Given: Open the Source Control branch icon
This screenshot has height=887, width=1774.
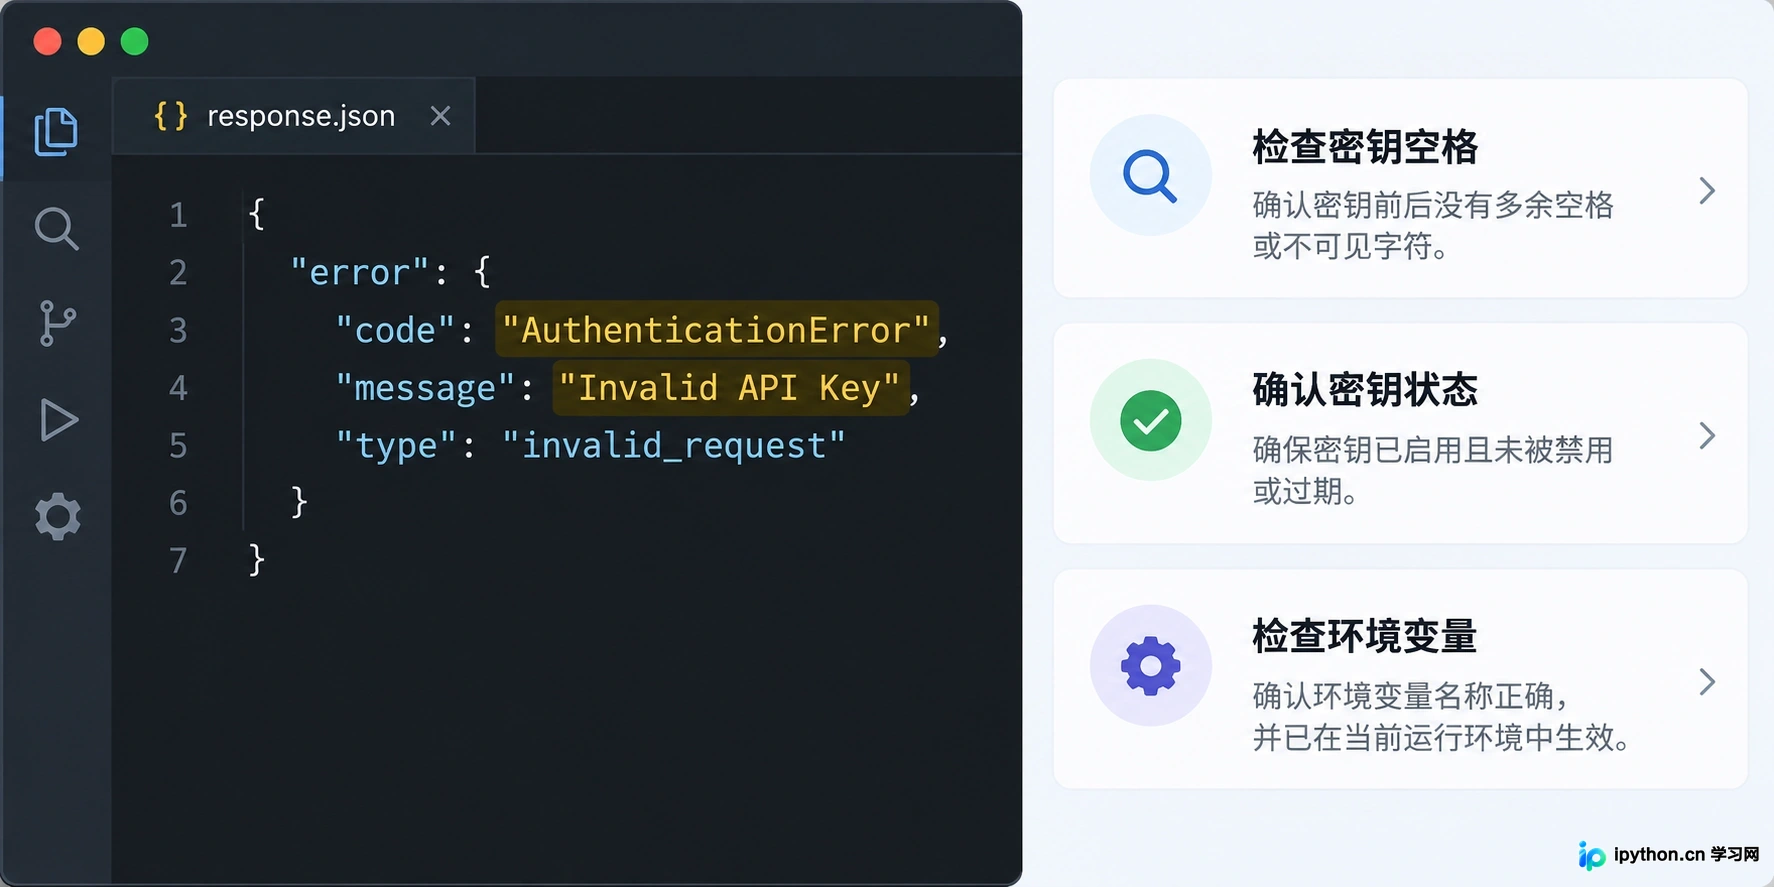Looking at the screenshot, I should tap(57, 323).
